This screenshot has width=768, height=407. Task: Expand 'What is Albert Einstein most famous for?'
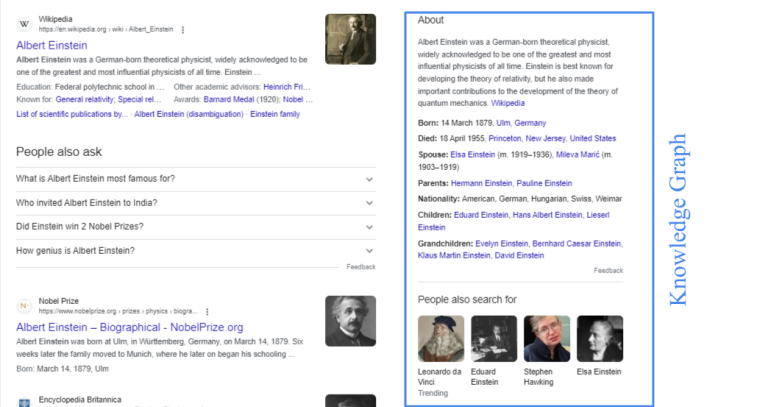(195, 179)
